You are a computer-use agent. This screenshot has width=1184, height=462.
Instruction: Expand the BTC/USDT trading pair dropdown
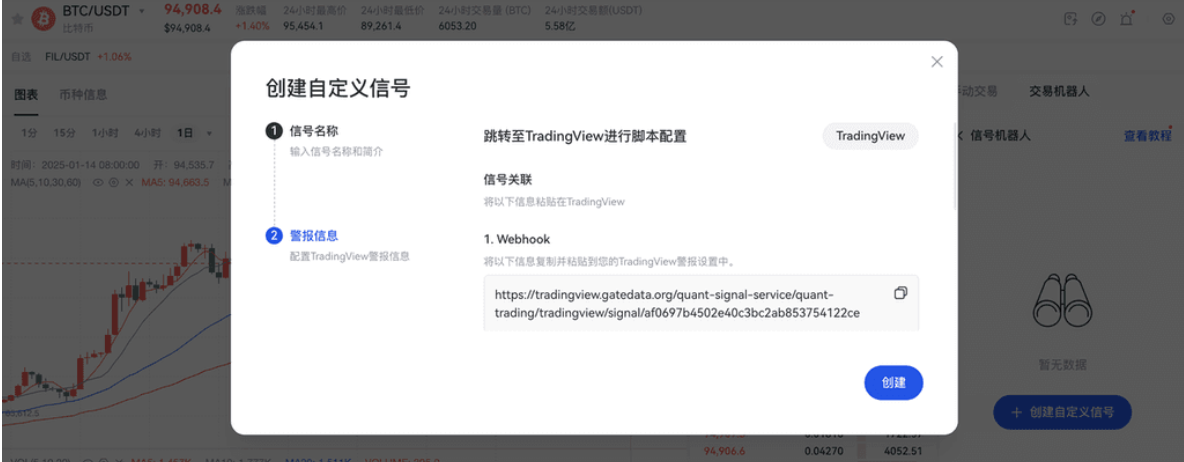[x=142, y=11]
